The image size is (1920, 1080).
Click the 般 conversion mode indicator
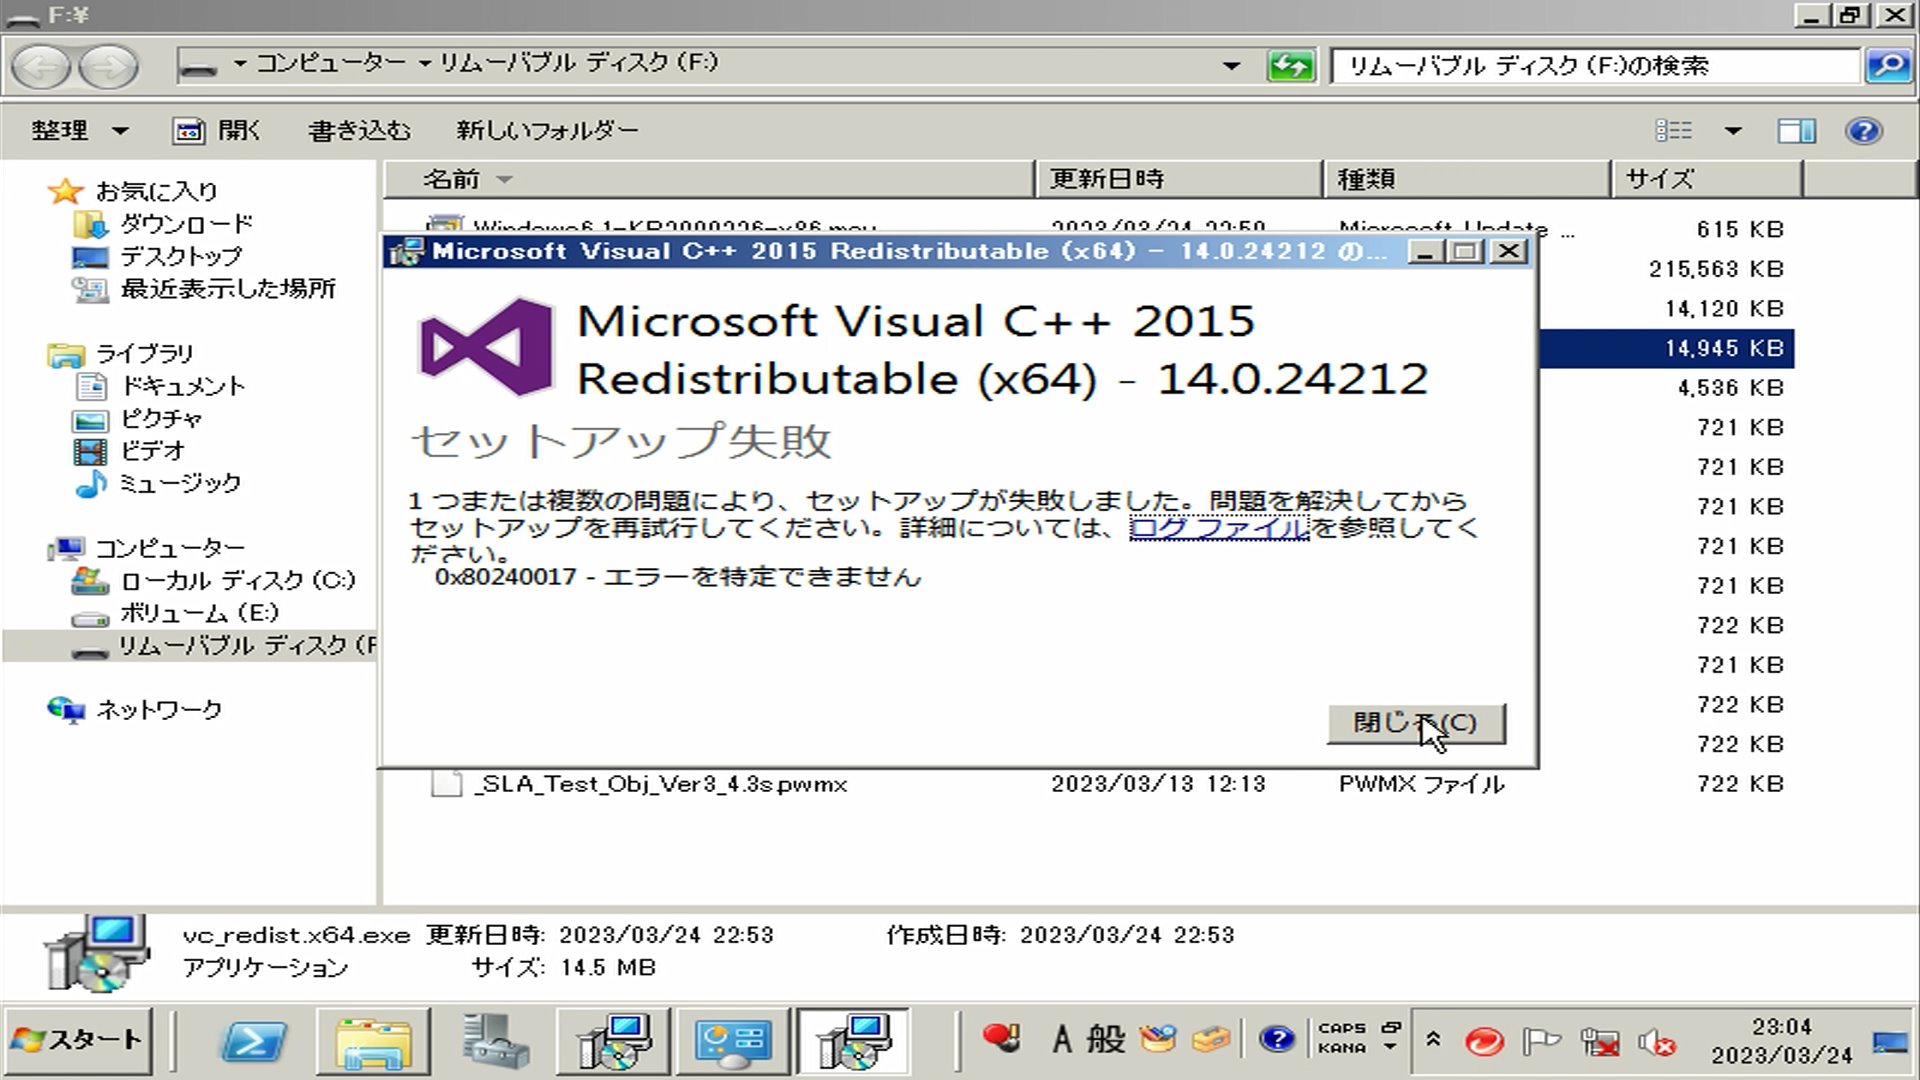point(1105,1039)
